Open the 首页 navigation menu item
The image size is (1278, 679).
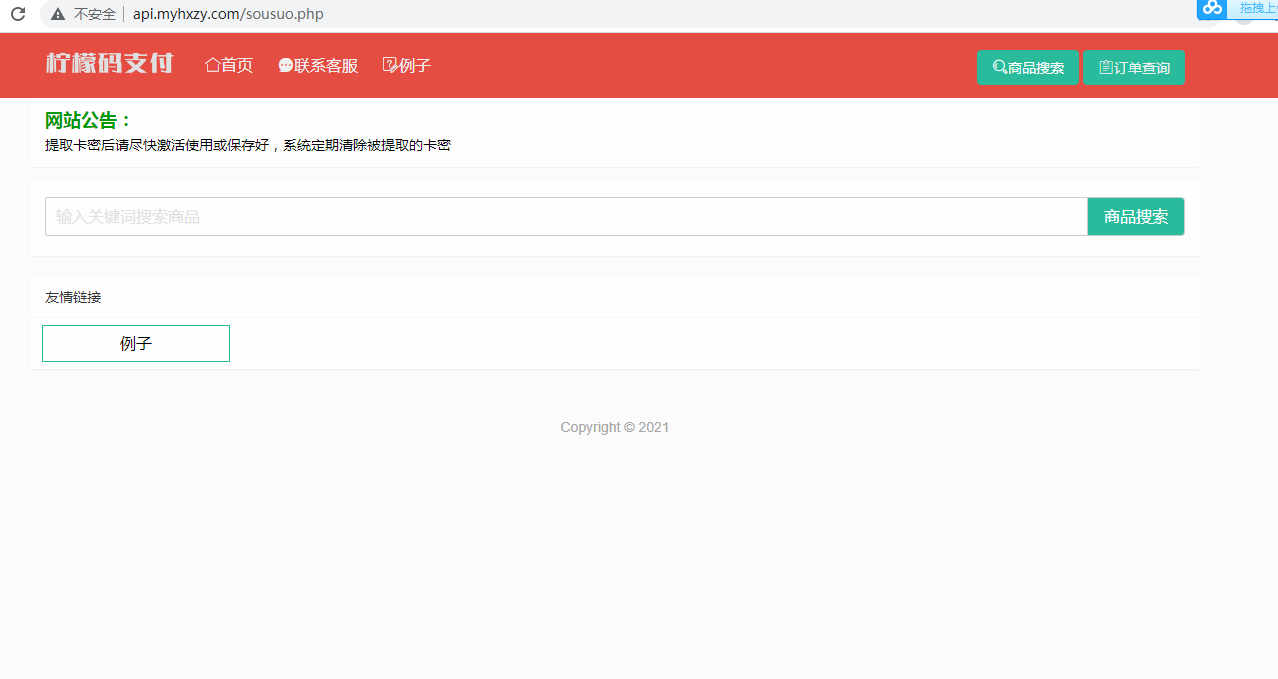point(237,66)
